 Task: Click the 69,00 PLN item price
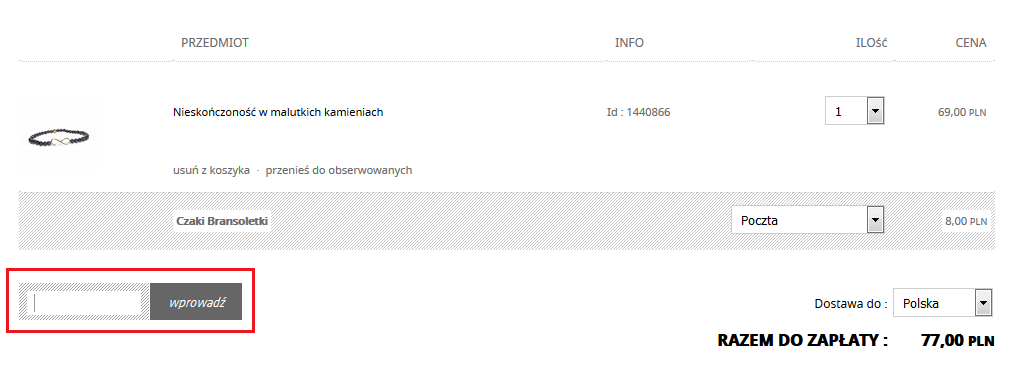pos(962,112)
